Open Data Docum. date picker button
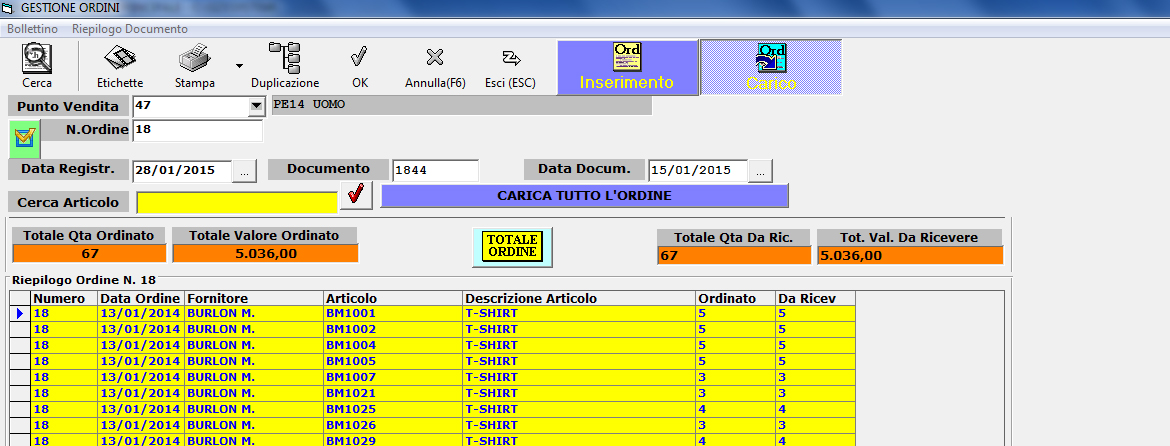 click(x=760, y=172)
